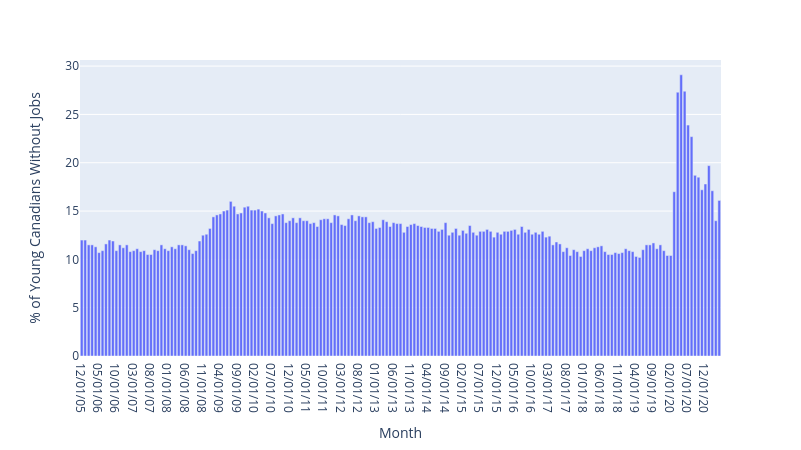Click the x-axis date label 09/01/09
801x450 pixels.
237,388
